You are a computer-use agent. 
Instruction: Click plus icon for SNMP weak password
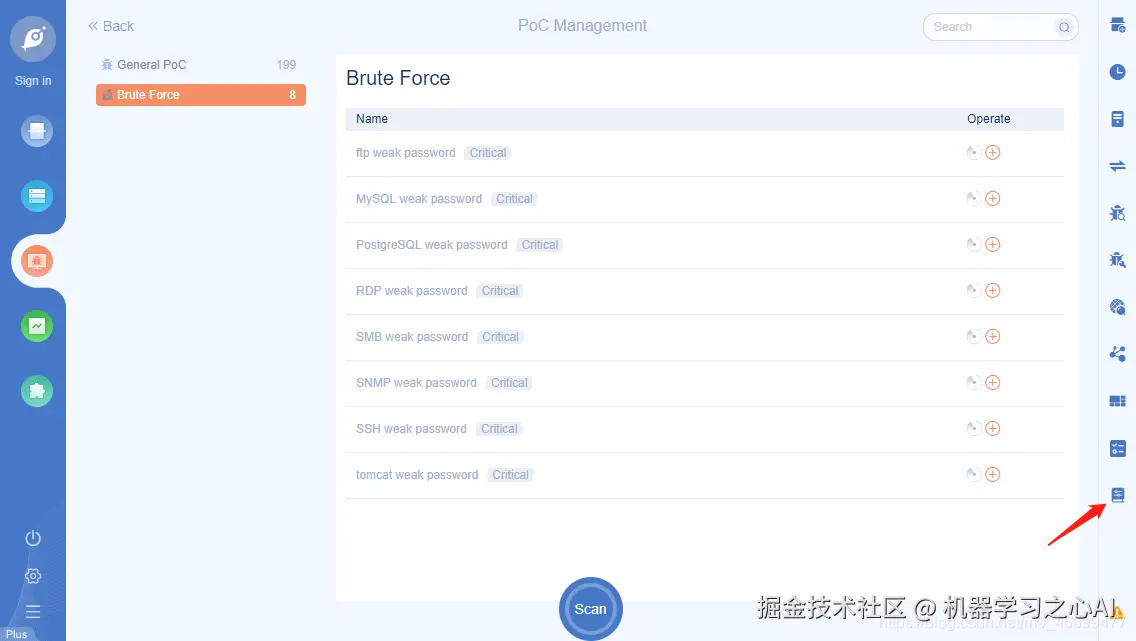[993, 382]
